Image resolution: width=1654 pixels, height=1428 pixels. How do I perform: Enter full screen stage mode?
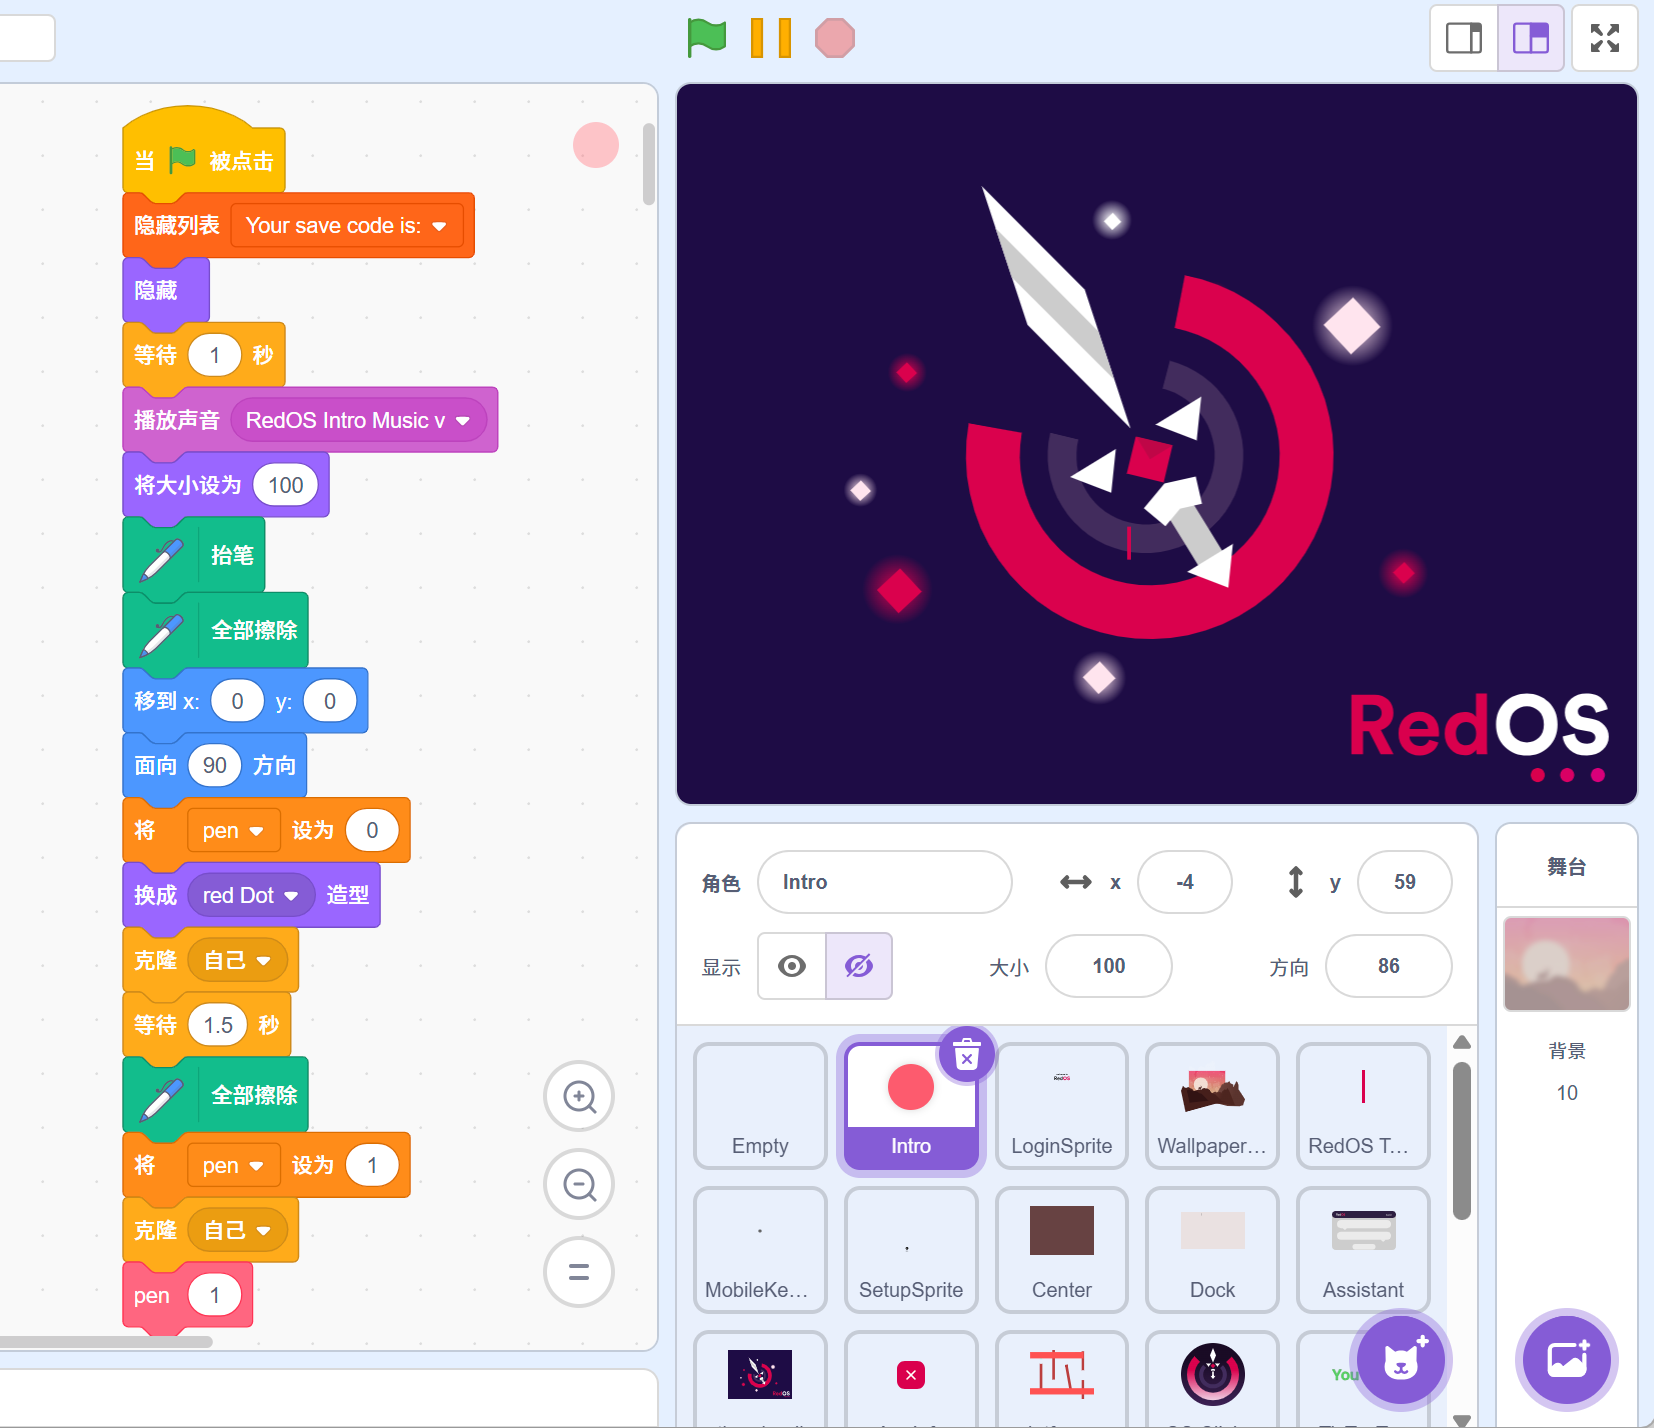[x=1604, y=38]
